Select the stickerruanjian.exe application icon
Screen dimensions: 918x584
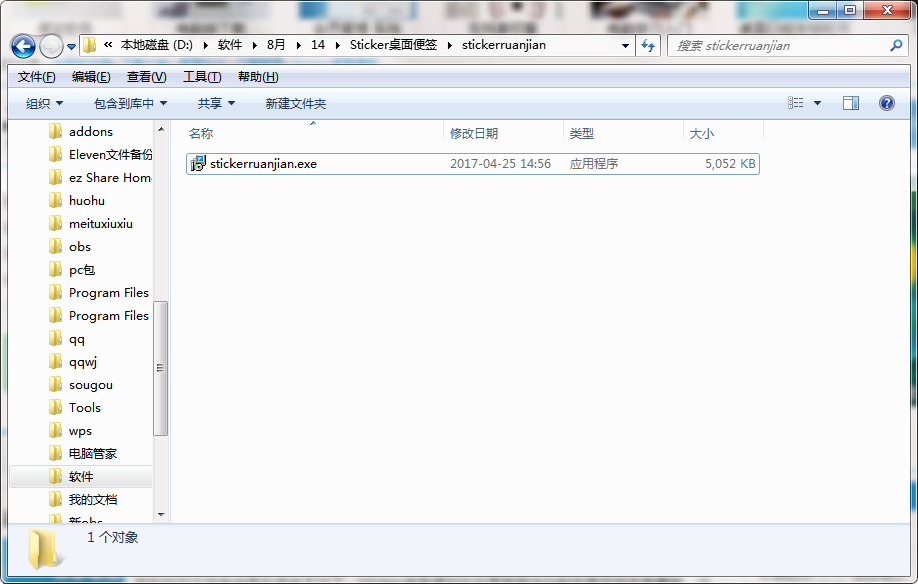197,163
